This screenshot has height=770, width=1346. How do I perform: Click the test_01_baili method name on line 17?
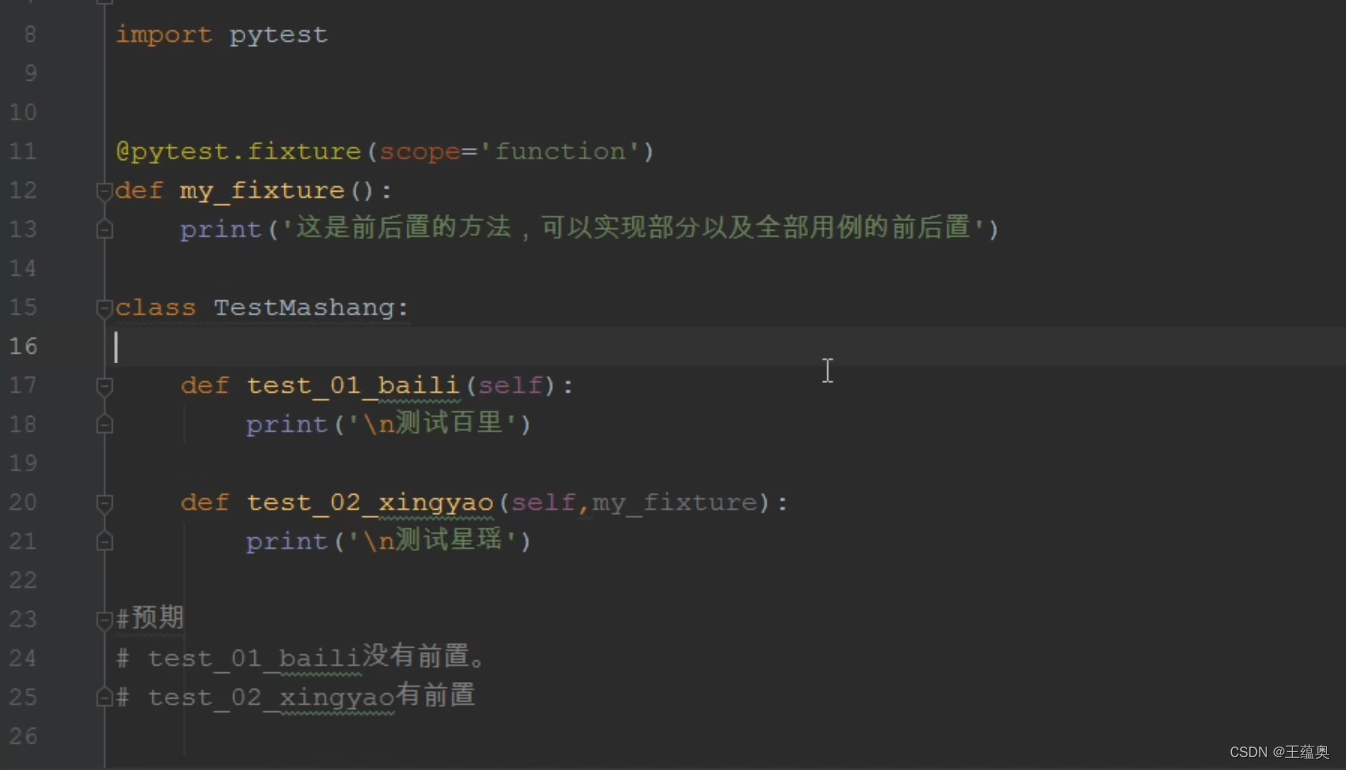click(x=352, y=386)
